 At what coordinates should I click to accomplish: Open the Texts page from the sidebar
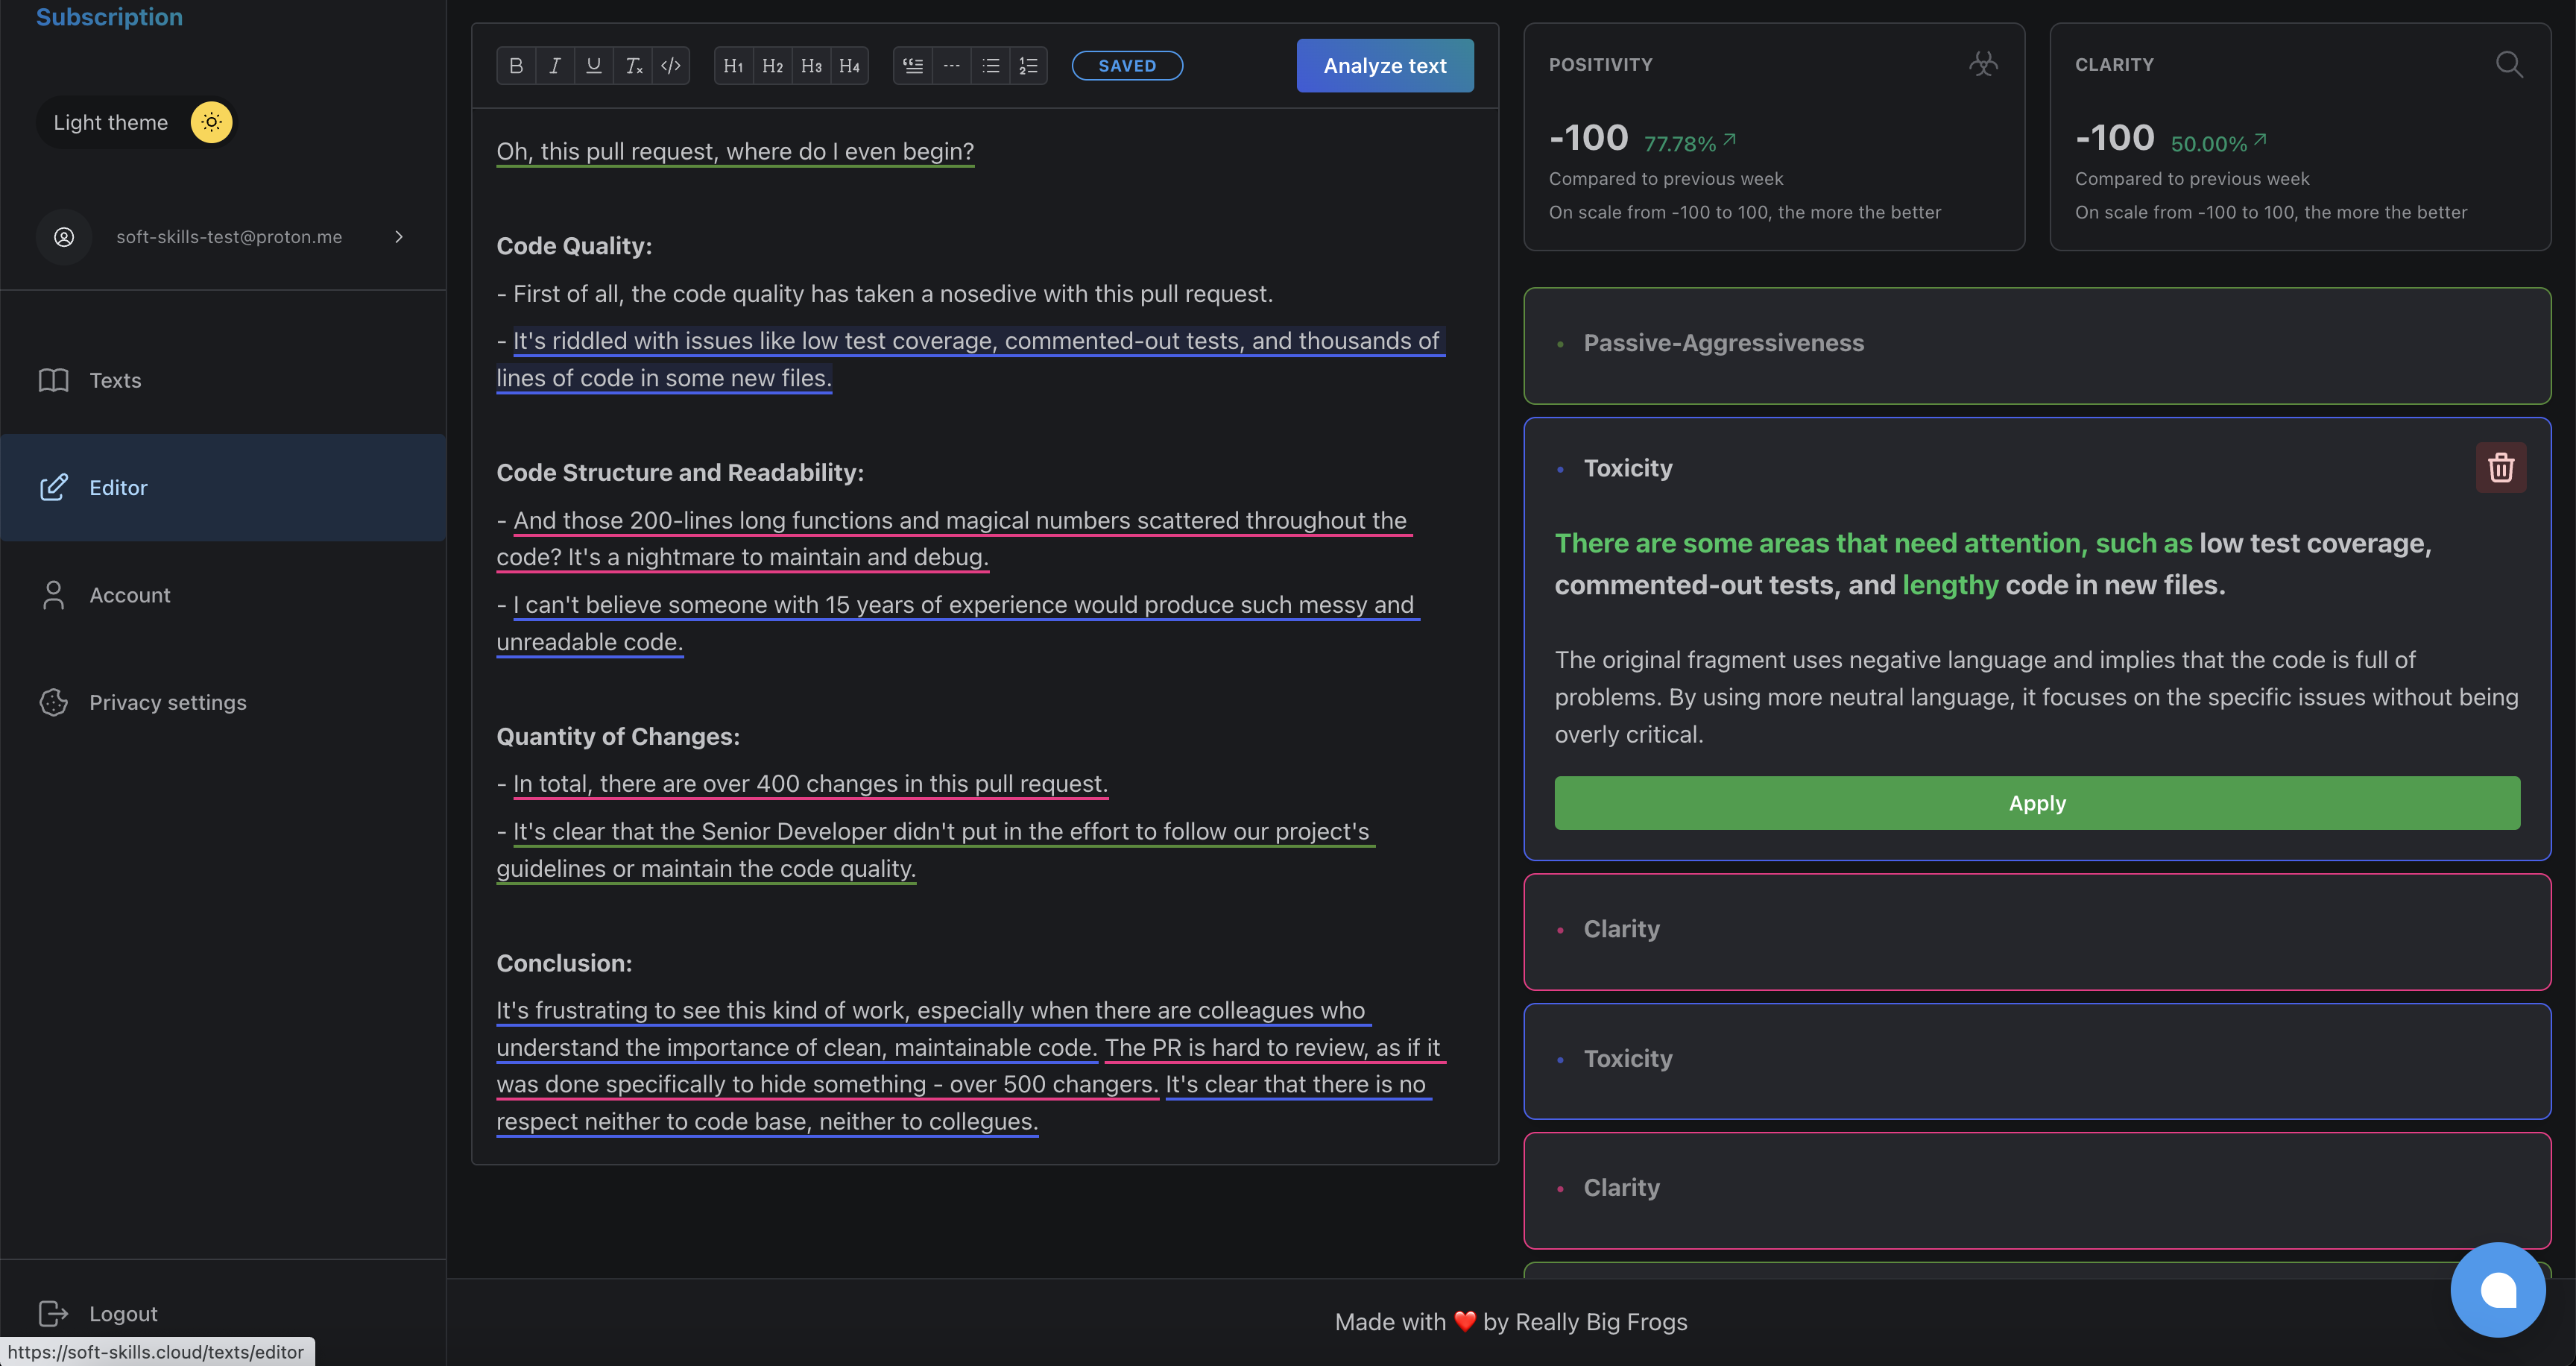tap(223, 380)
